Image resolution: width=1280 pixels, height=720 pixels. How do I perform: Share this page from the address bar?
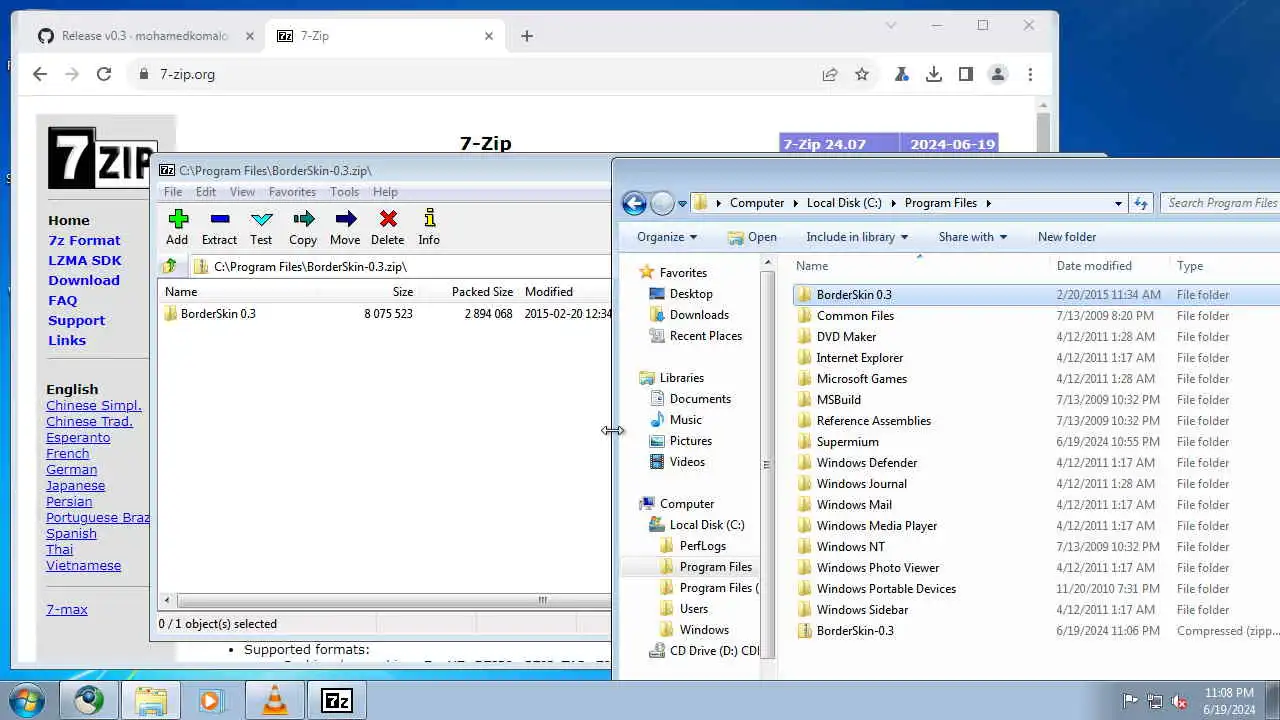coord(830,74)
